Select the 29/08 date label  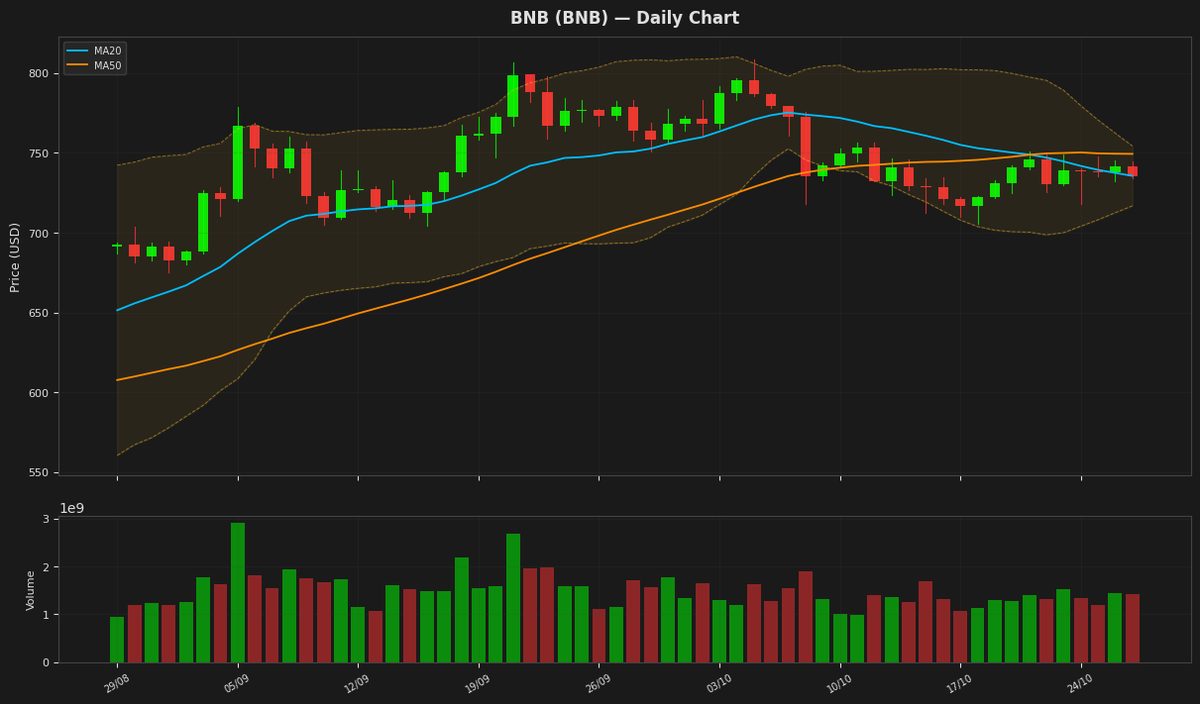[116, 683]
